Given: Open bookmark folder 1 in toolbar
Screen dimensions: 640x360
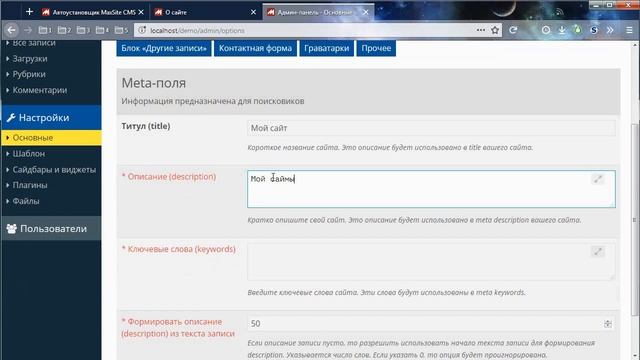Looking at the screenshot, I should click(45, 30).
